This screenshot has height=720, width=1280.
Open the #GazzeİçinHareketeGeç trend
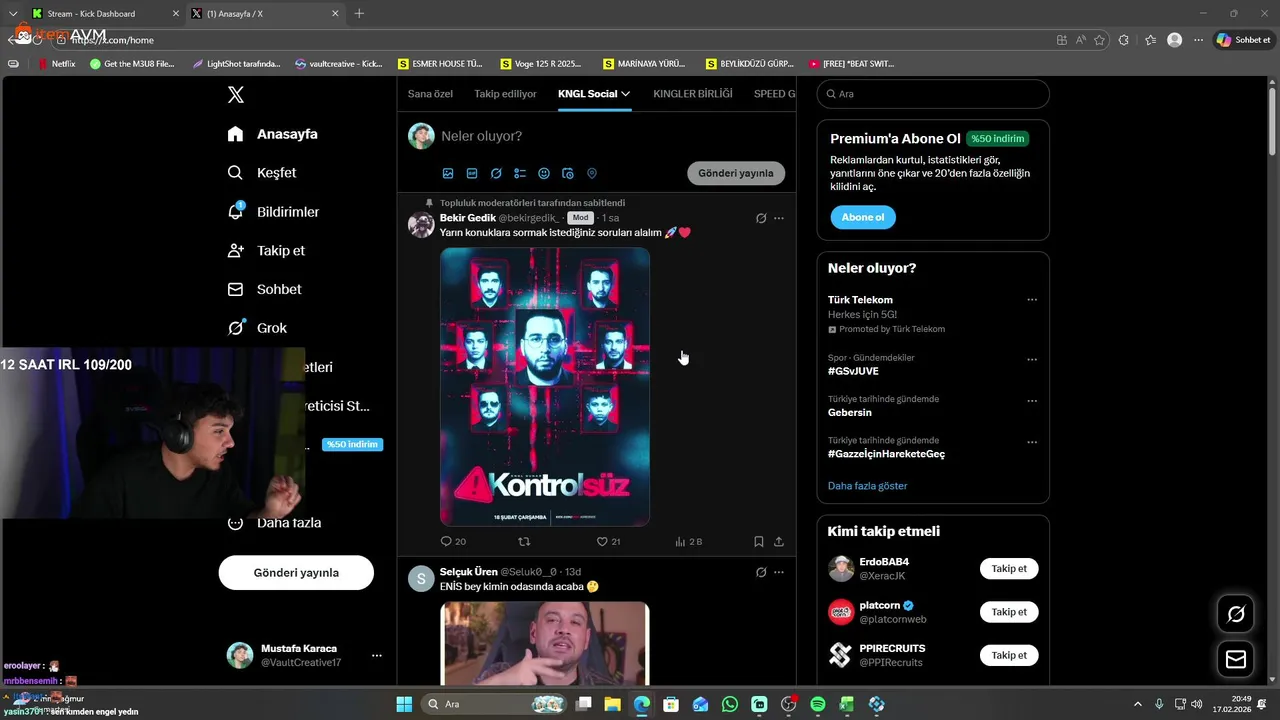coord(886,454)
